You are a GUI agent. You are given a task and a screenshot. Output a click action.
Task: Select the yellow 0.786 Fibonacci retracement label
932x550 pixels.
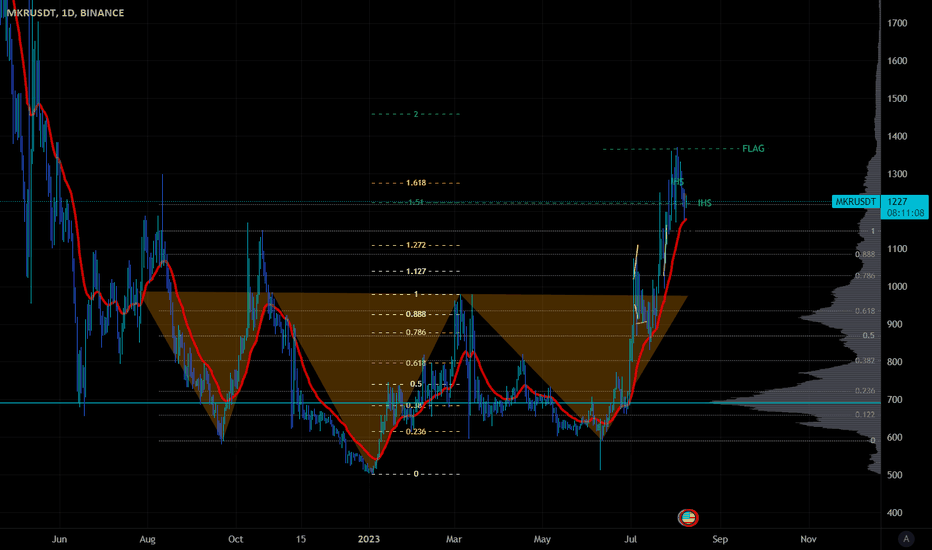pos(416,332)
